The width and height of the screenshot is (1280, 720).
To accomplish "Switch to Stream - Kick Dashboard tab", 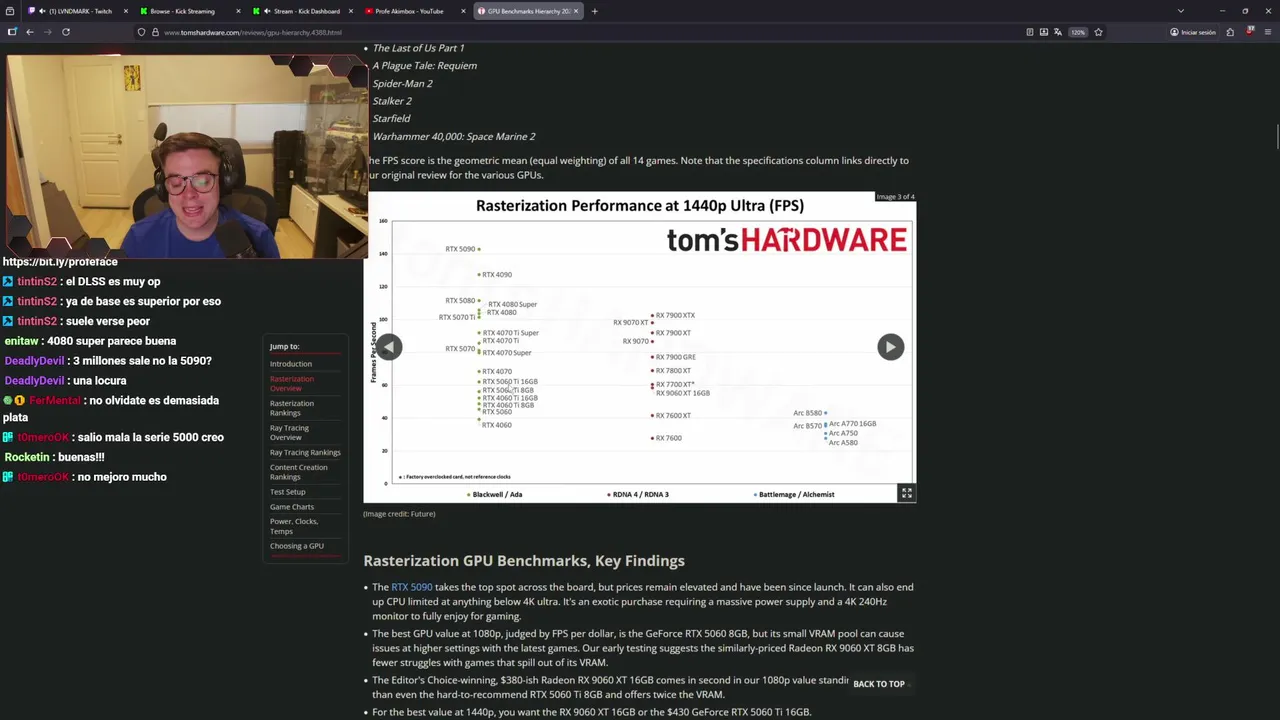I will click(x=303, y=11).
